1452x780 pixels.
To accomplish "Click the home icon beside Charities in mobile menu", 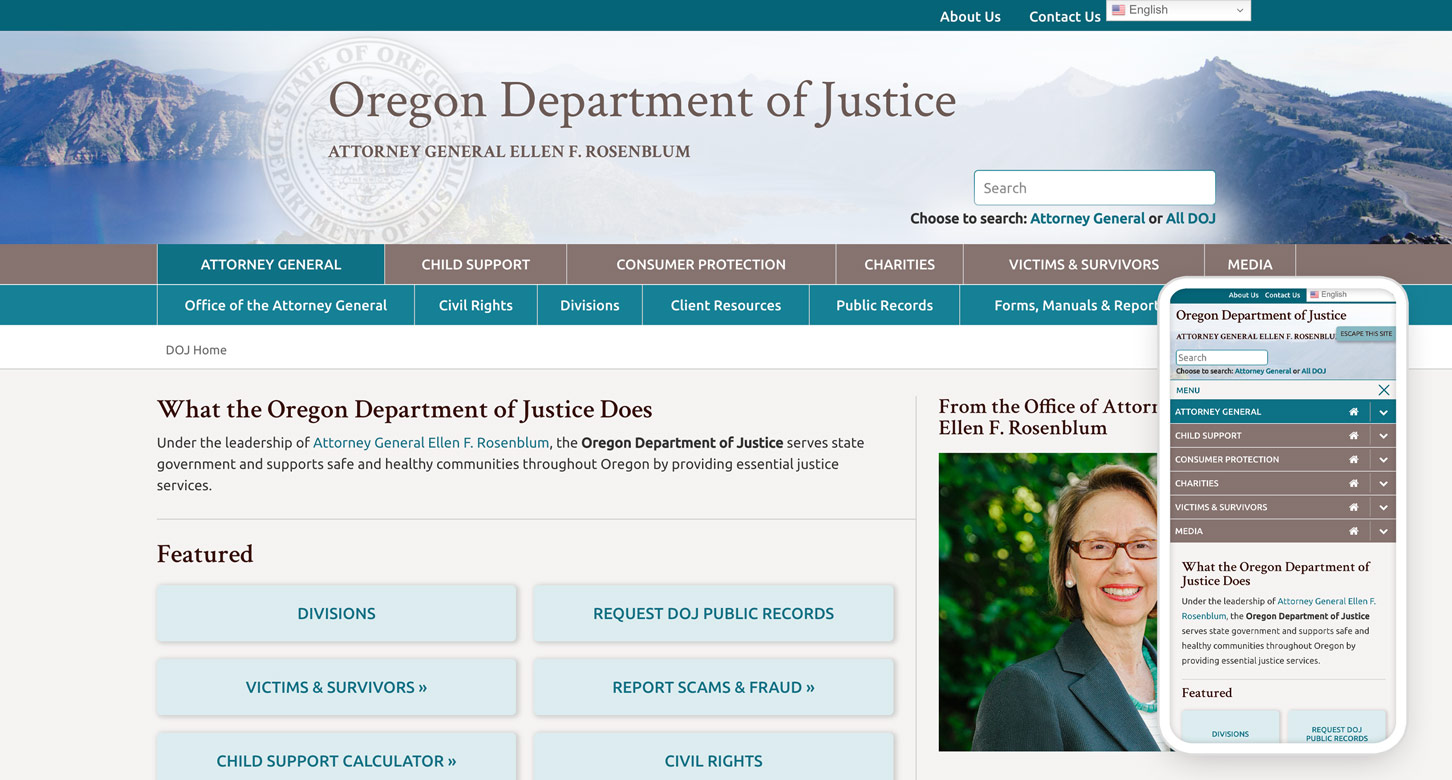I will click(1353, 484).
